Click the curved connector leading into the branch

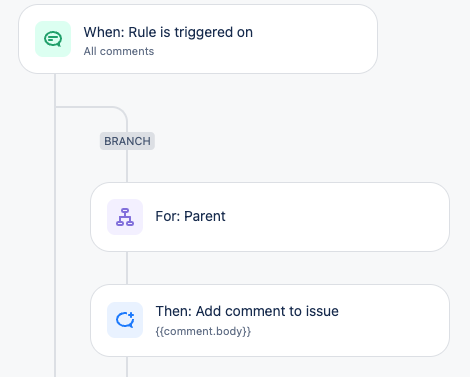(x=122, y=112)
